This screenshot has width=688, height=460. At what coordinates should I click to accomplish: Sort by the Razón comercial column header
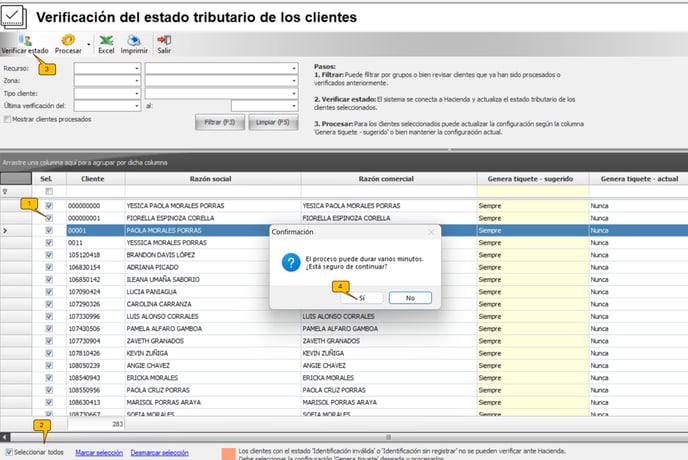pyautogui.click(x=389, y=179)
